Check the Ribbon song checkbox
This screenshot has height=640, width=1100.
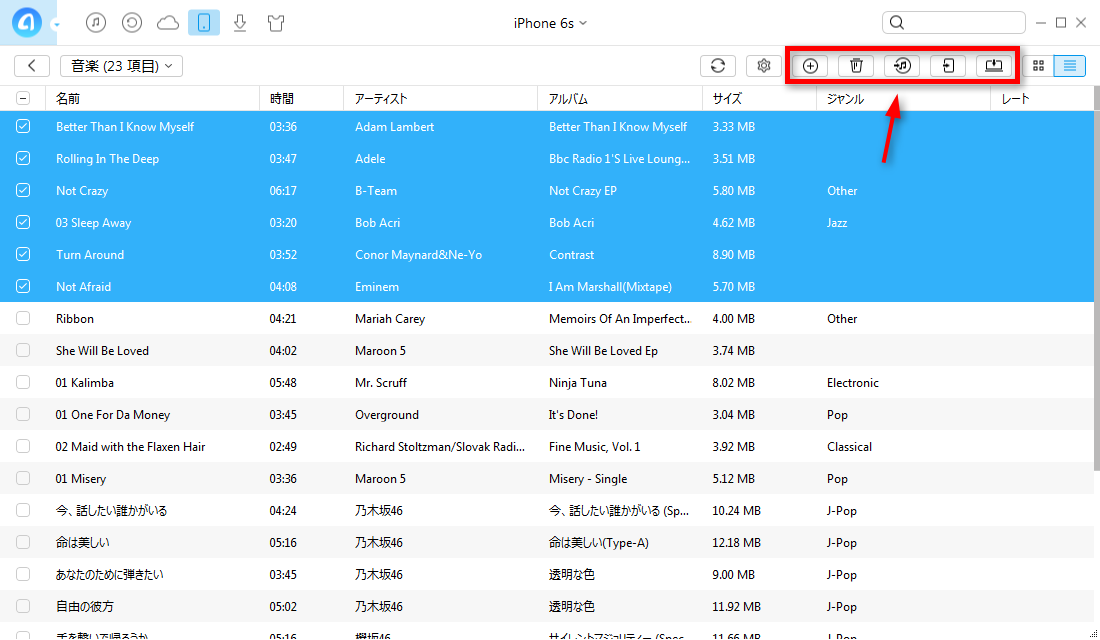[23, 318]
